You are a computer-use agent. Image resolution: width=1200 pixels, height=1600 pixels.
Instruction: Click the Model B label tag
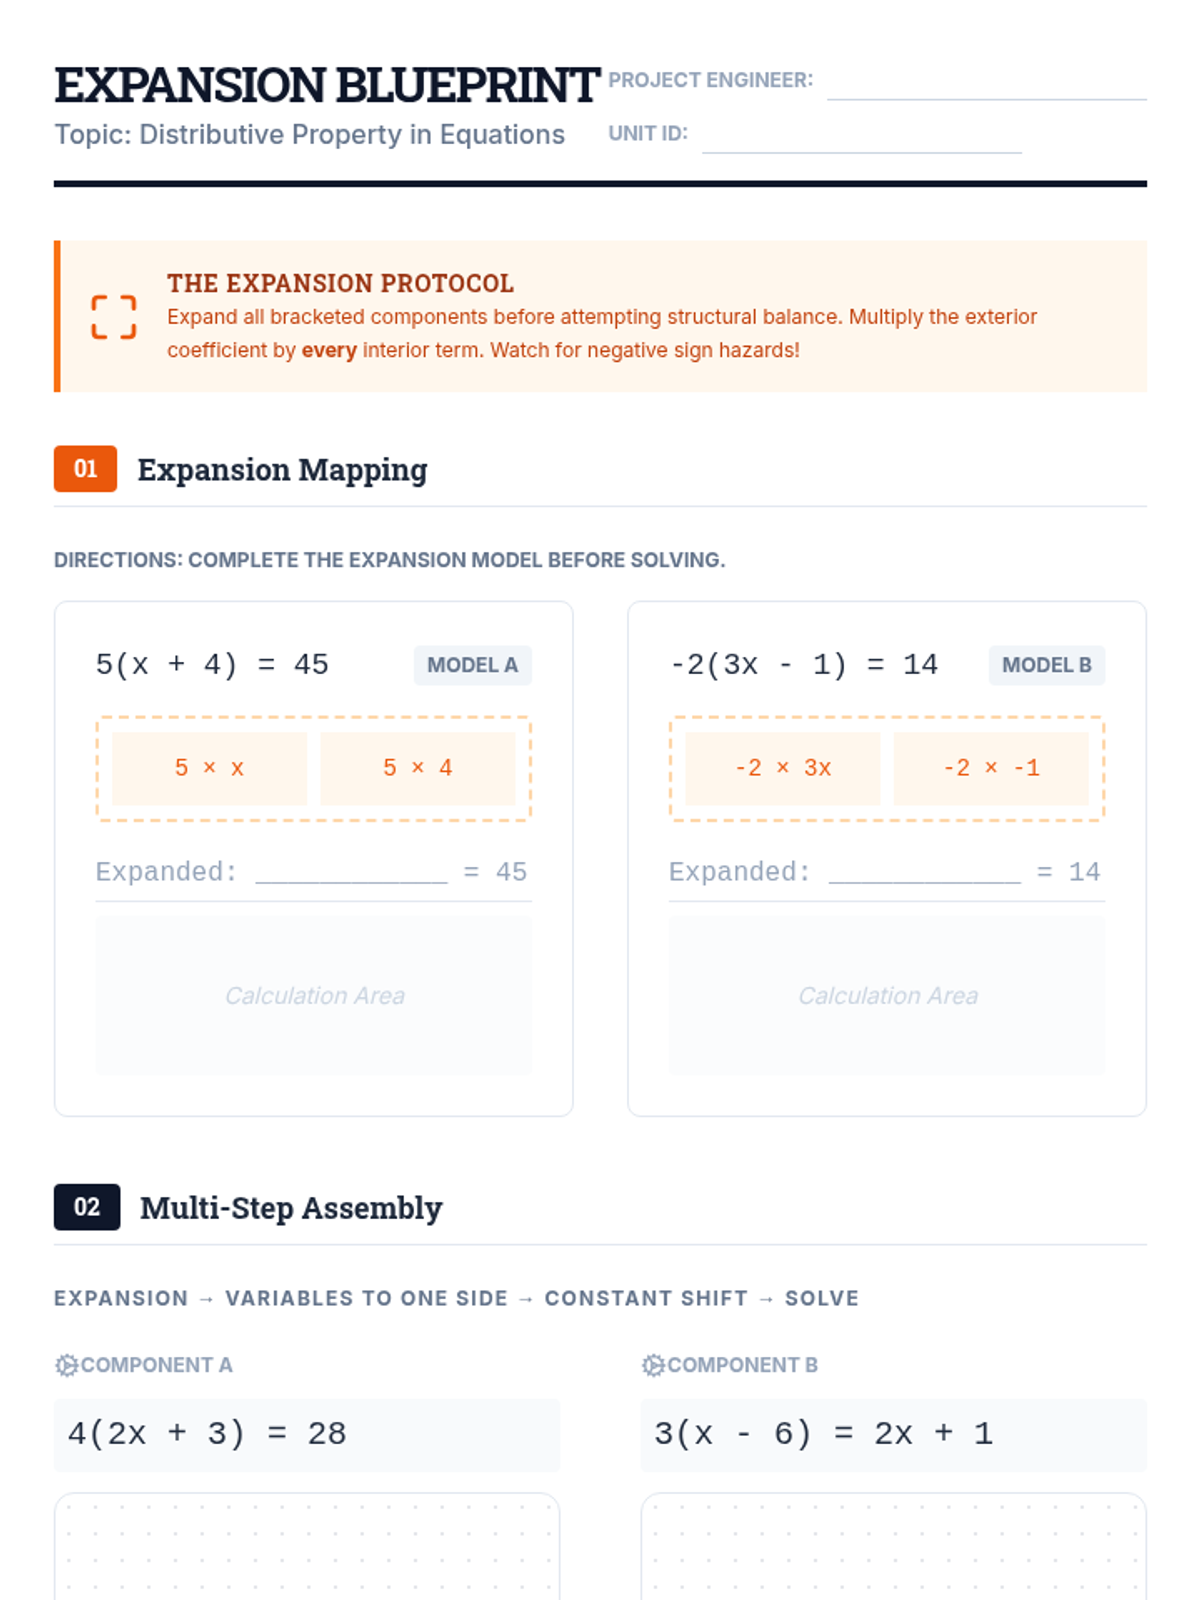point(1046,665)
